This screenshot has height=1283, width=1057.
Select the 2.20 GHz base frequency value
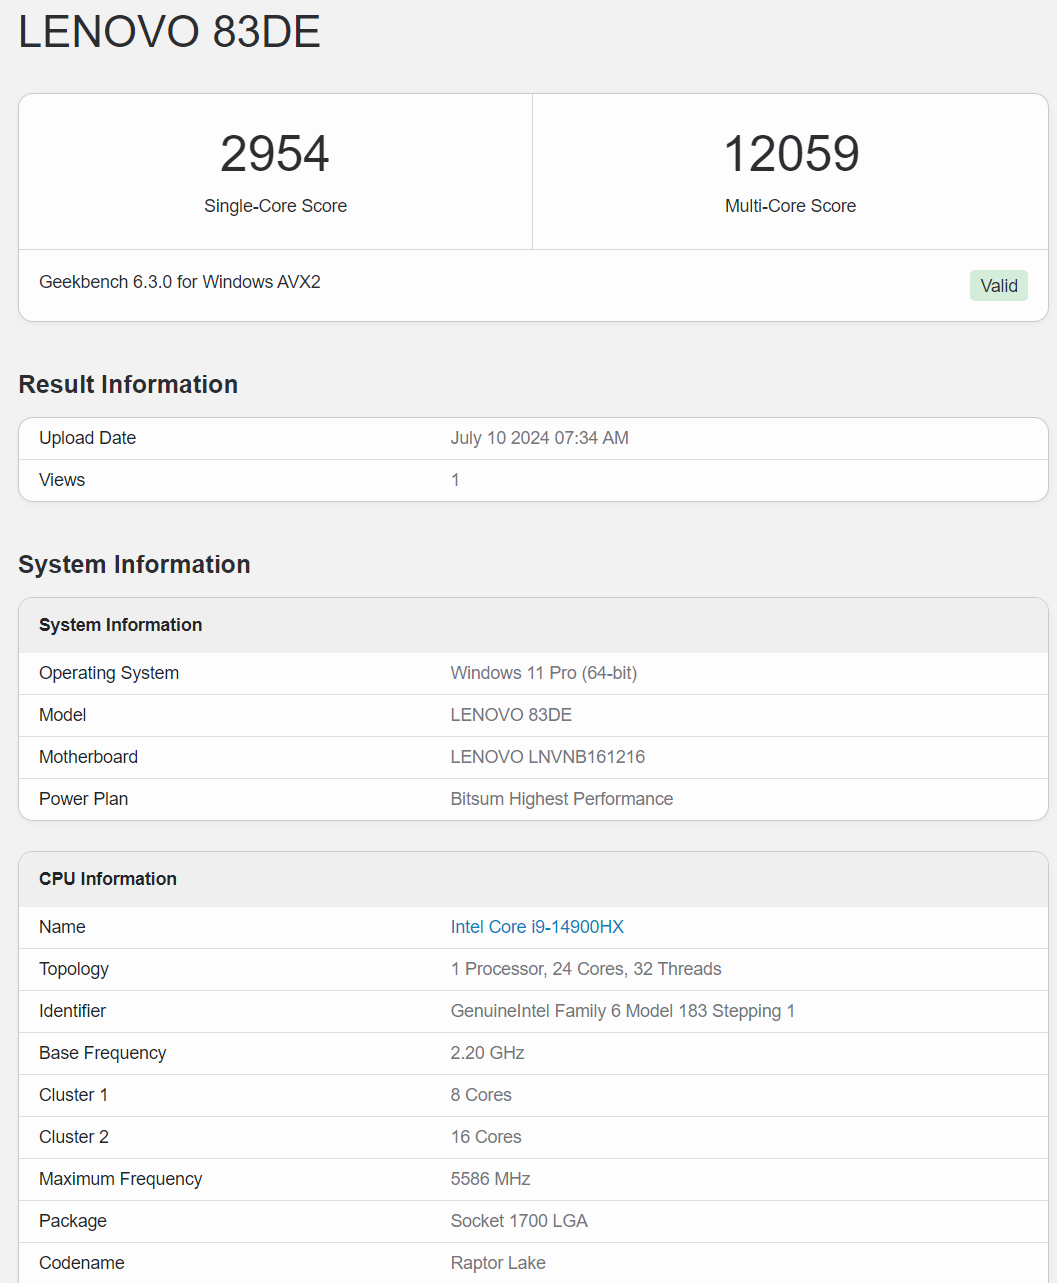[488, 1053]
